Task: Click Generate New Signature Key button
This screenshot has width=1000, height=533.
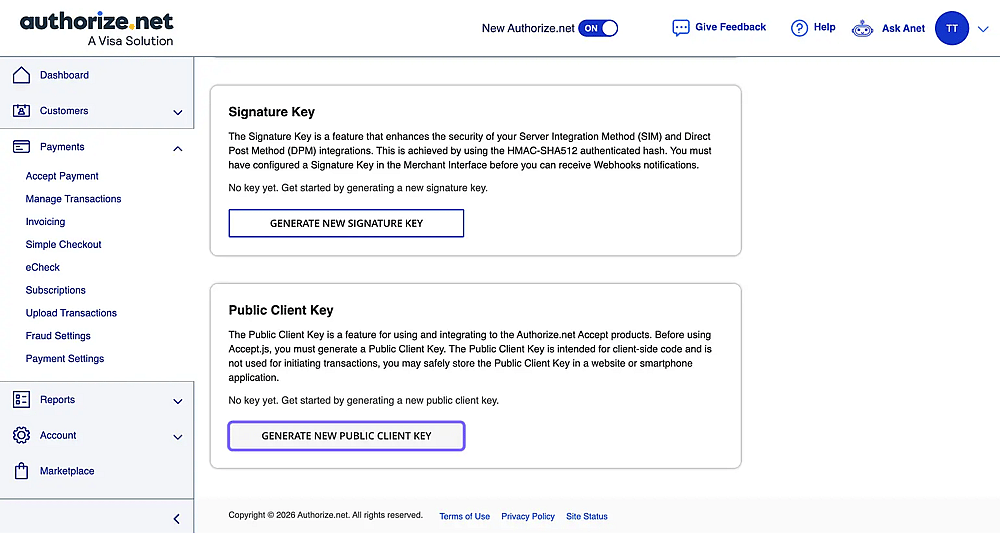Action: (x=346, y=223)
